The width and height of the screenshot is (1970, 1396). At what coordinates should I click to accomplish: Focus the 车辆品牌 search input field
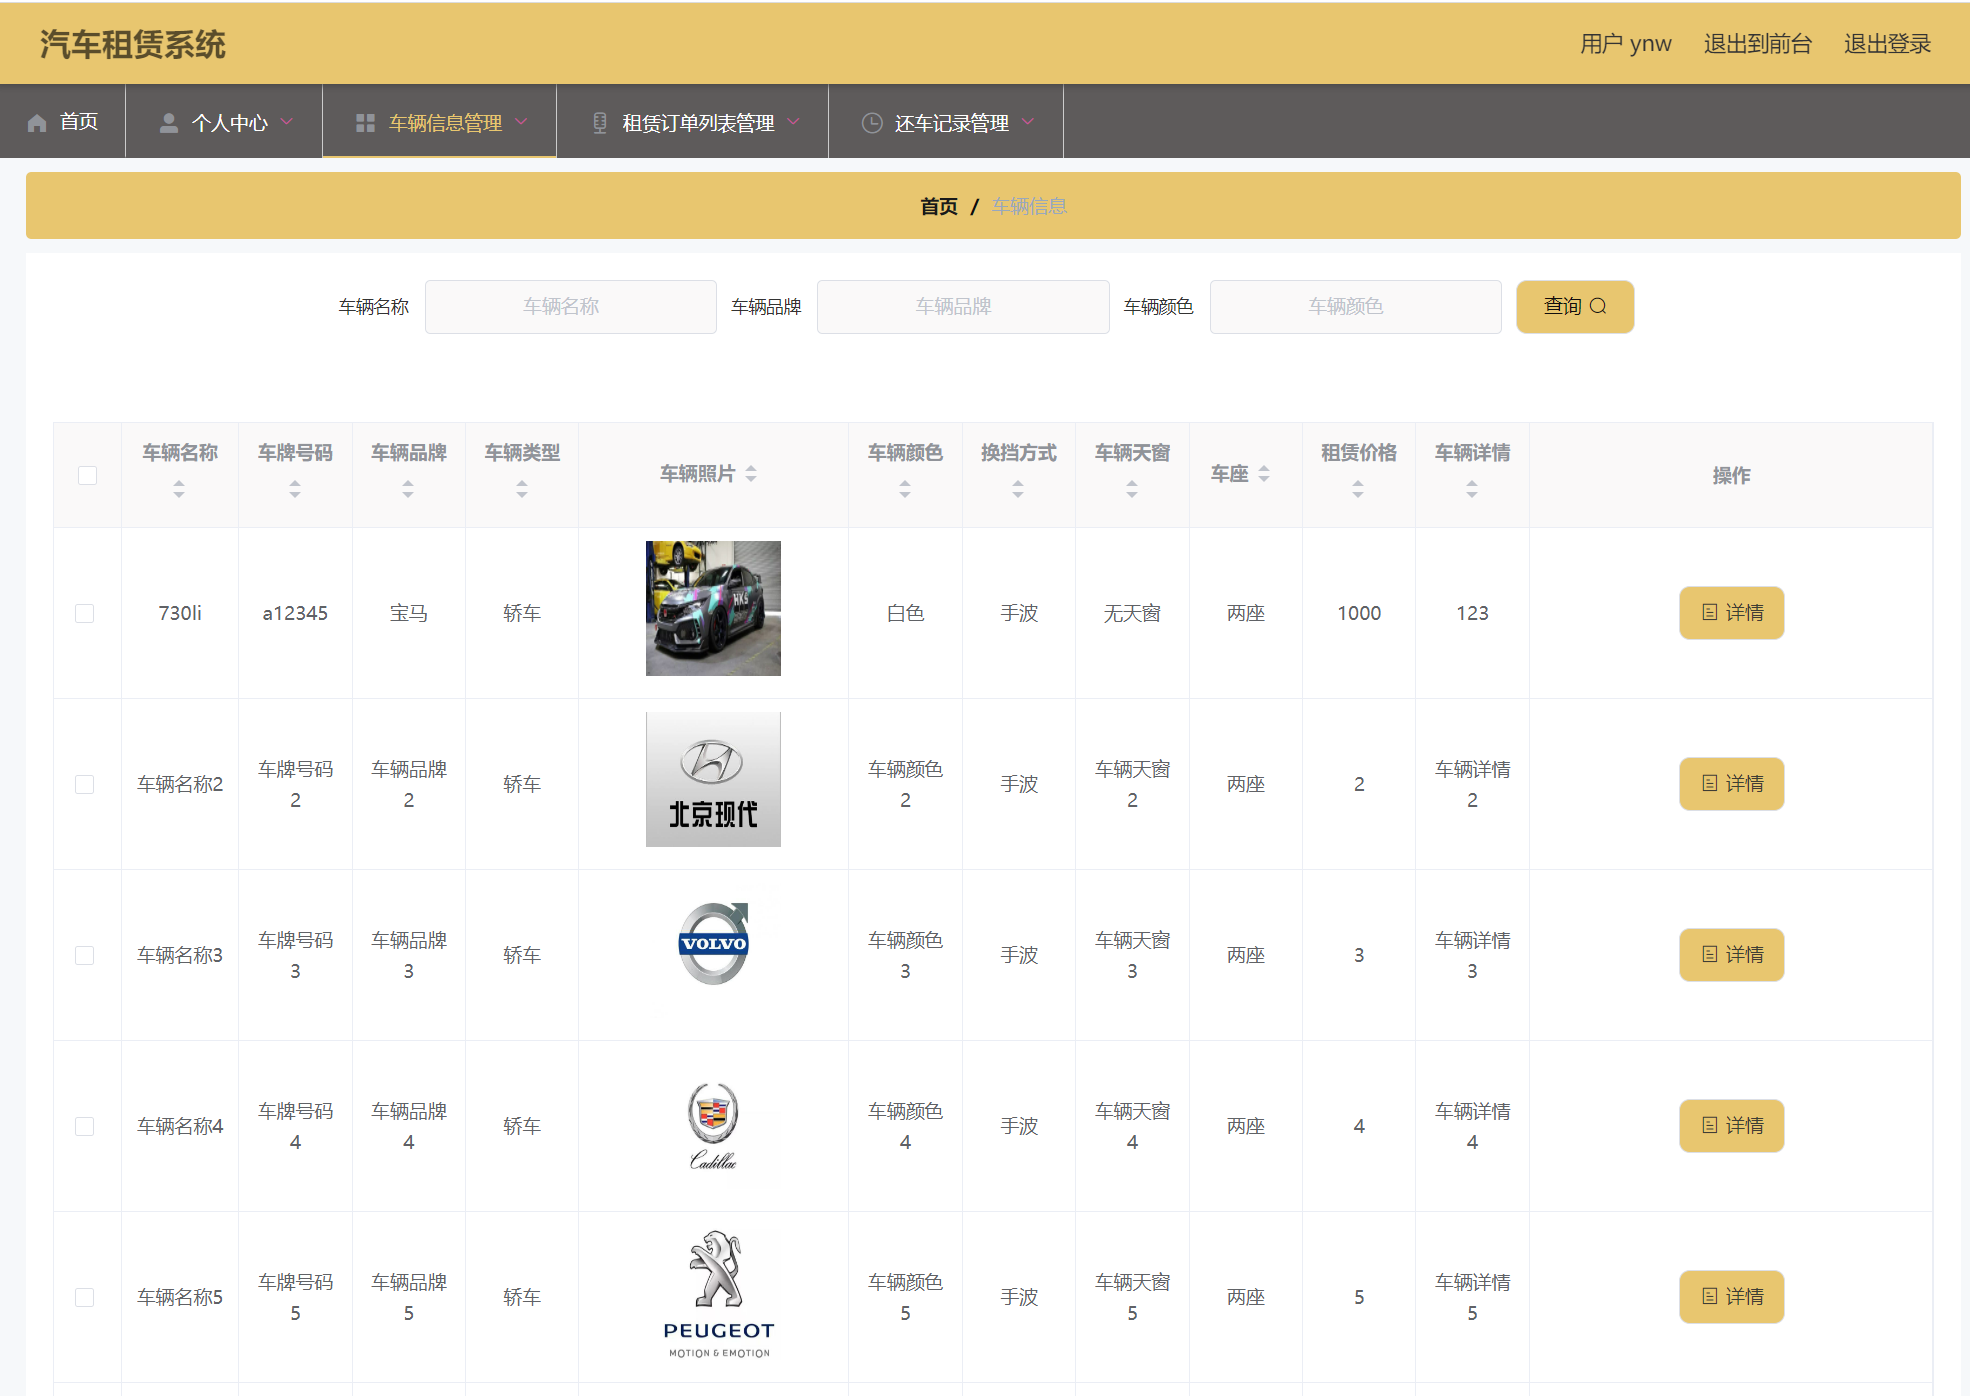tap(962, 306)
